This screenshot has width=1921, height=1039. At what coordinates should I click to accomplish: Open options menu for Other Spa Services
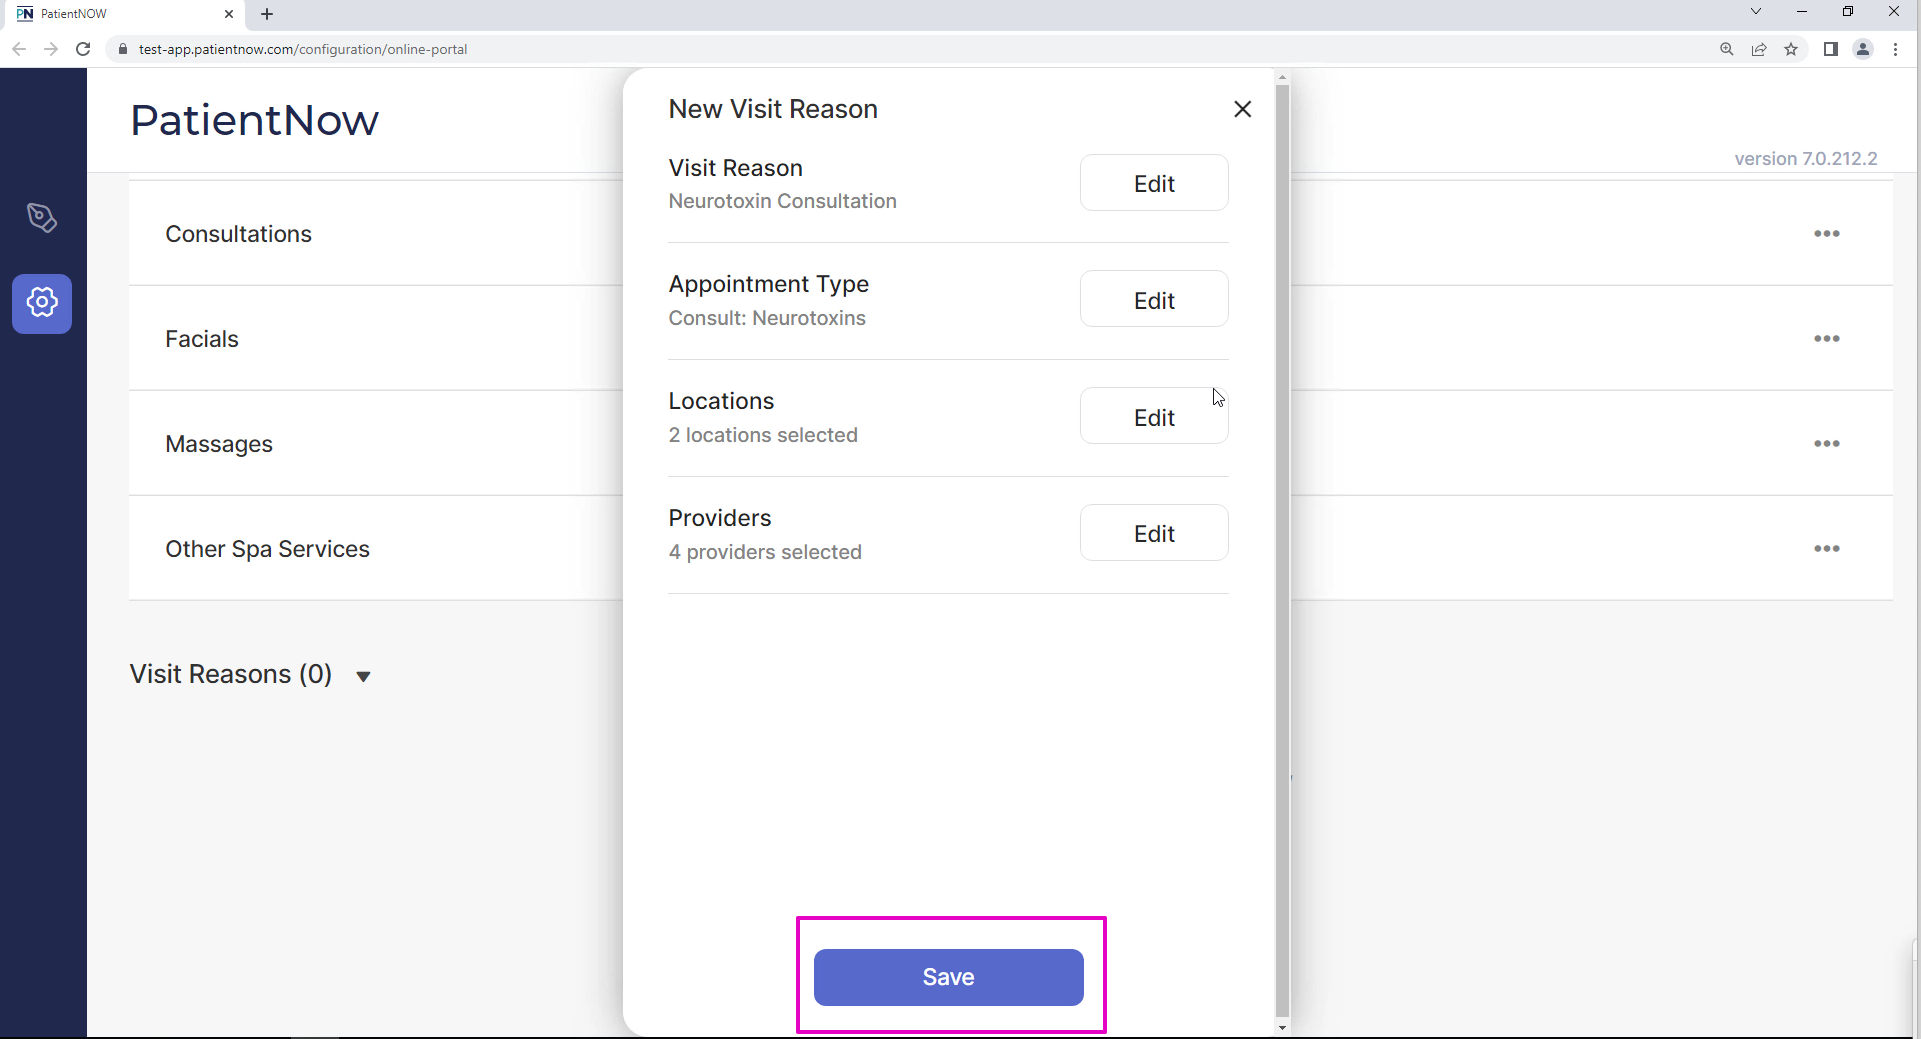pyautogui.click(x=1826, y=549)
